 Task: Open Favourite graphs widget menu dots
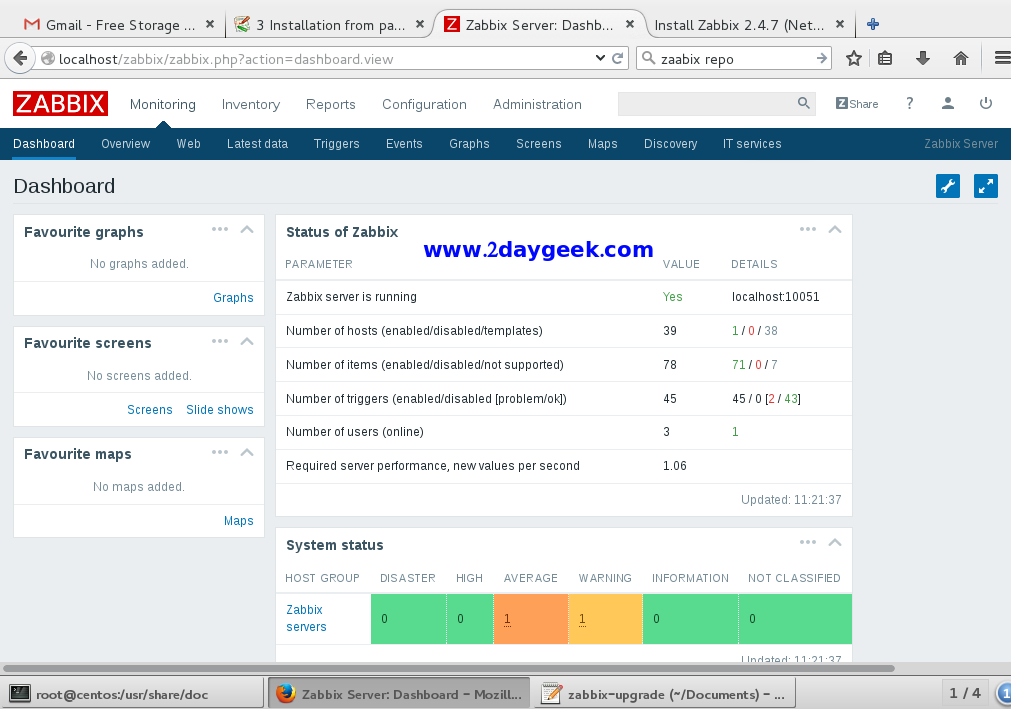[220, 229]
